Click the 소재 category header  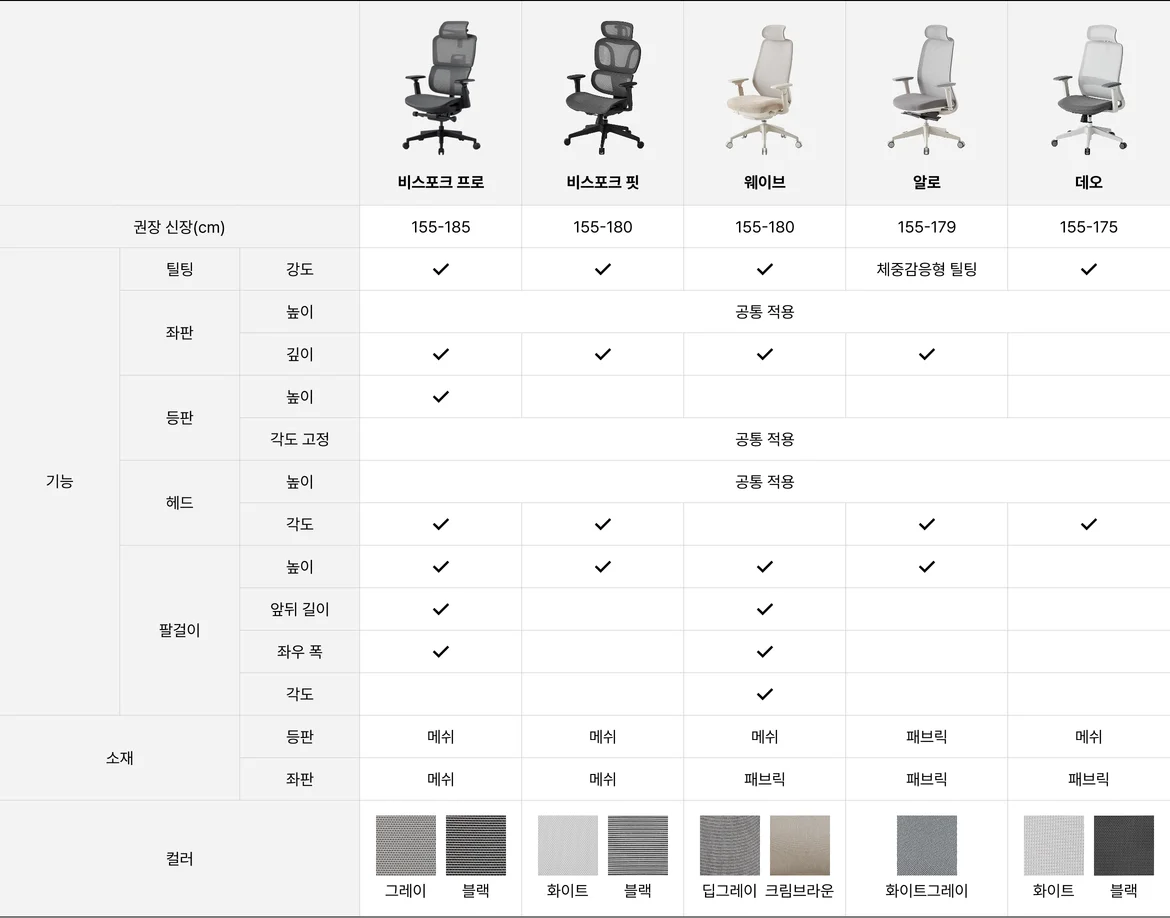119,758
